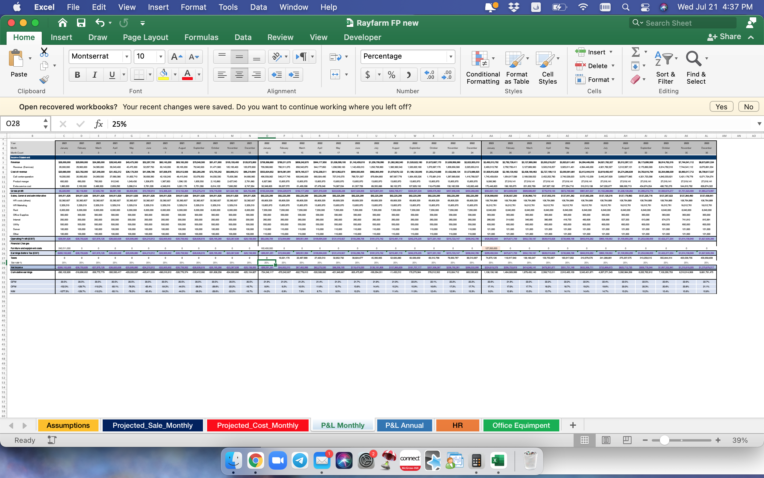Open the Percentage number format dropdown
Screen dimensions: 764x478
(450, 57)
